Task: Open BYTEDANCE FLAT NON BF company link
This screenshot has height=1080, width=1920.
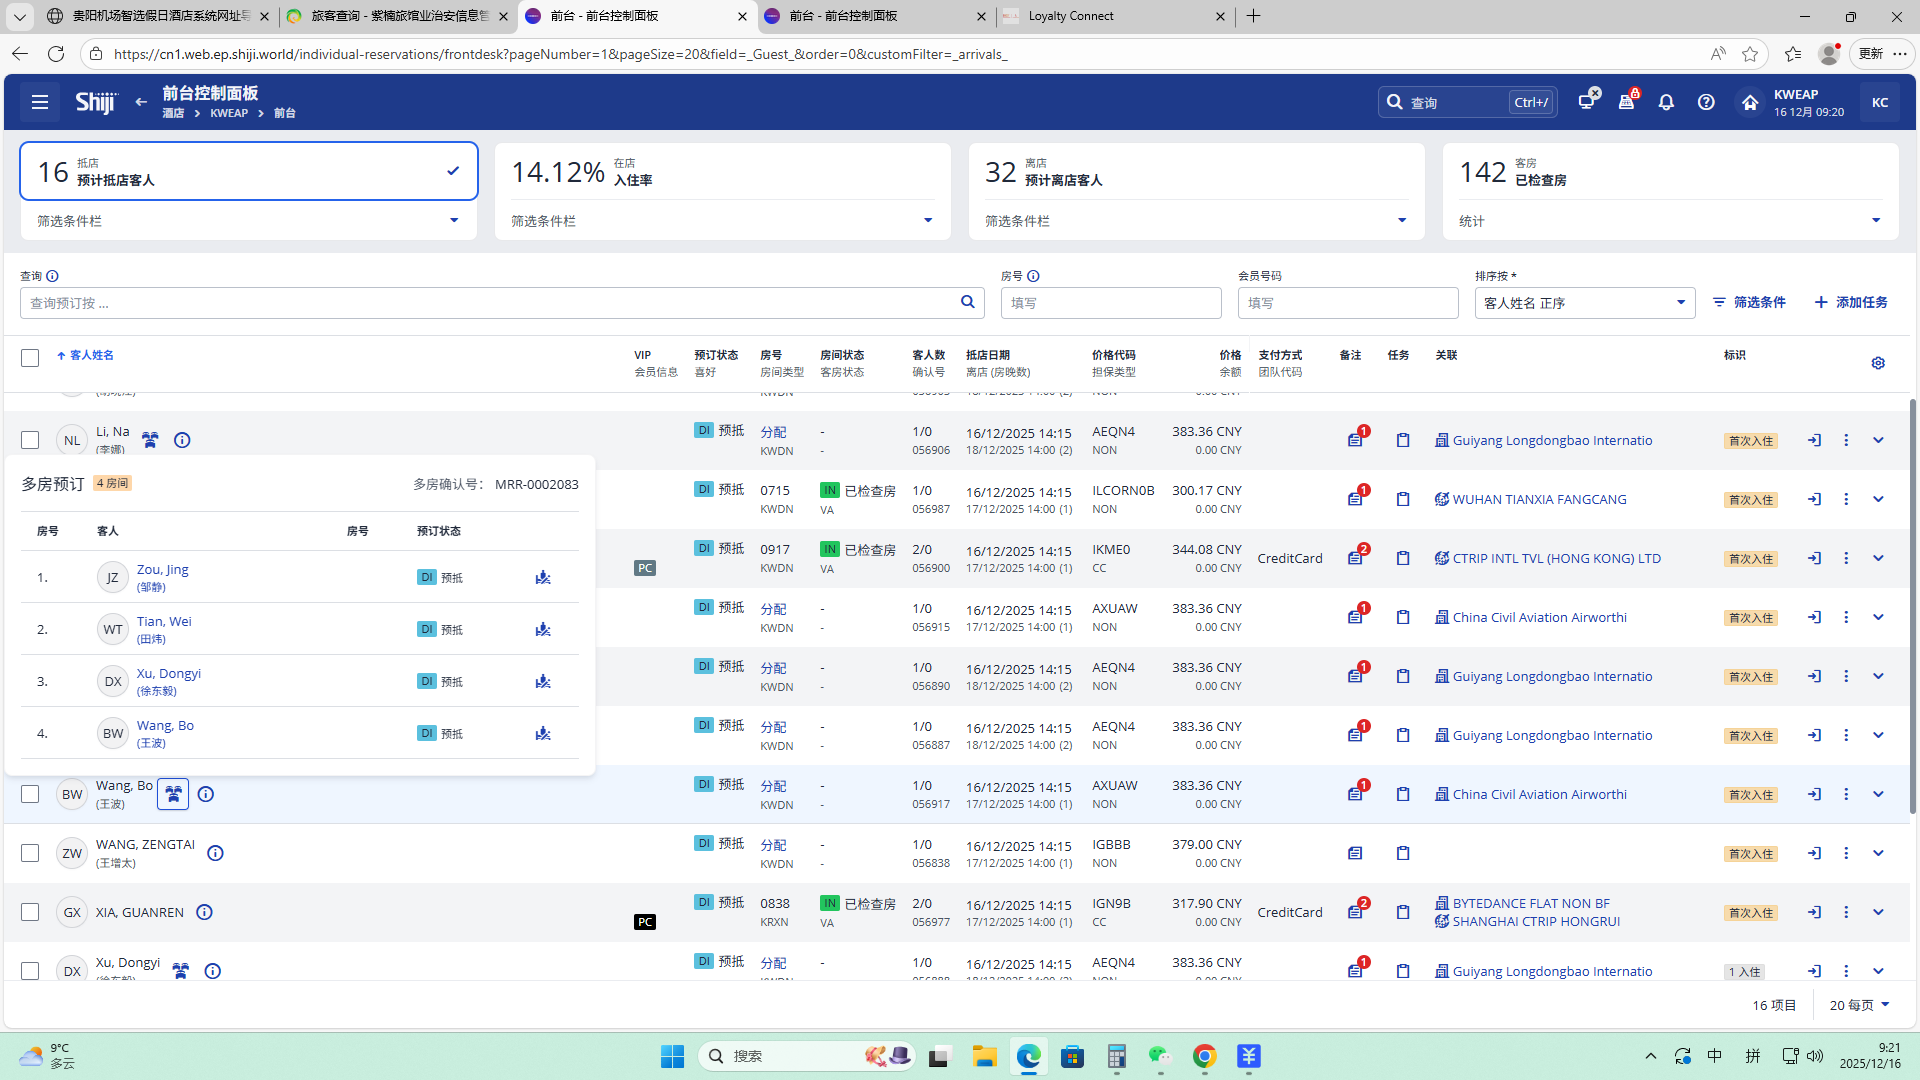Action: click(x=1530, y=903)
